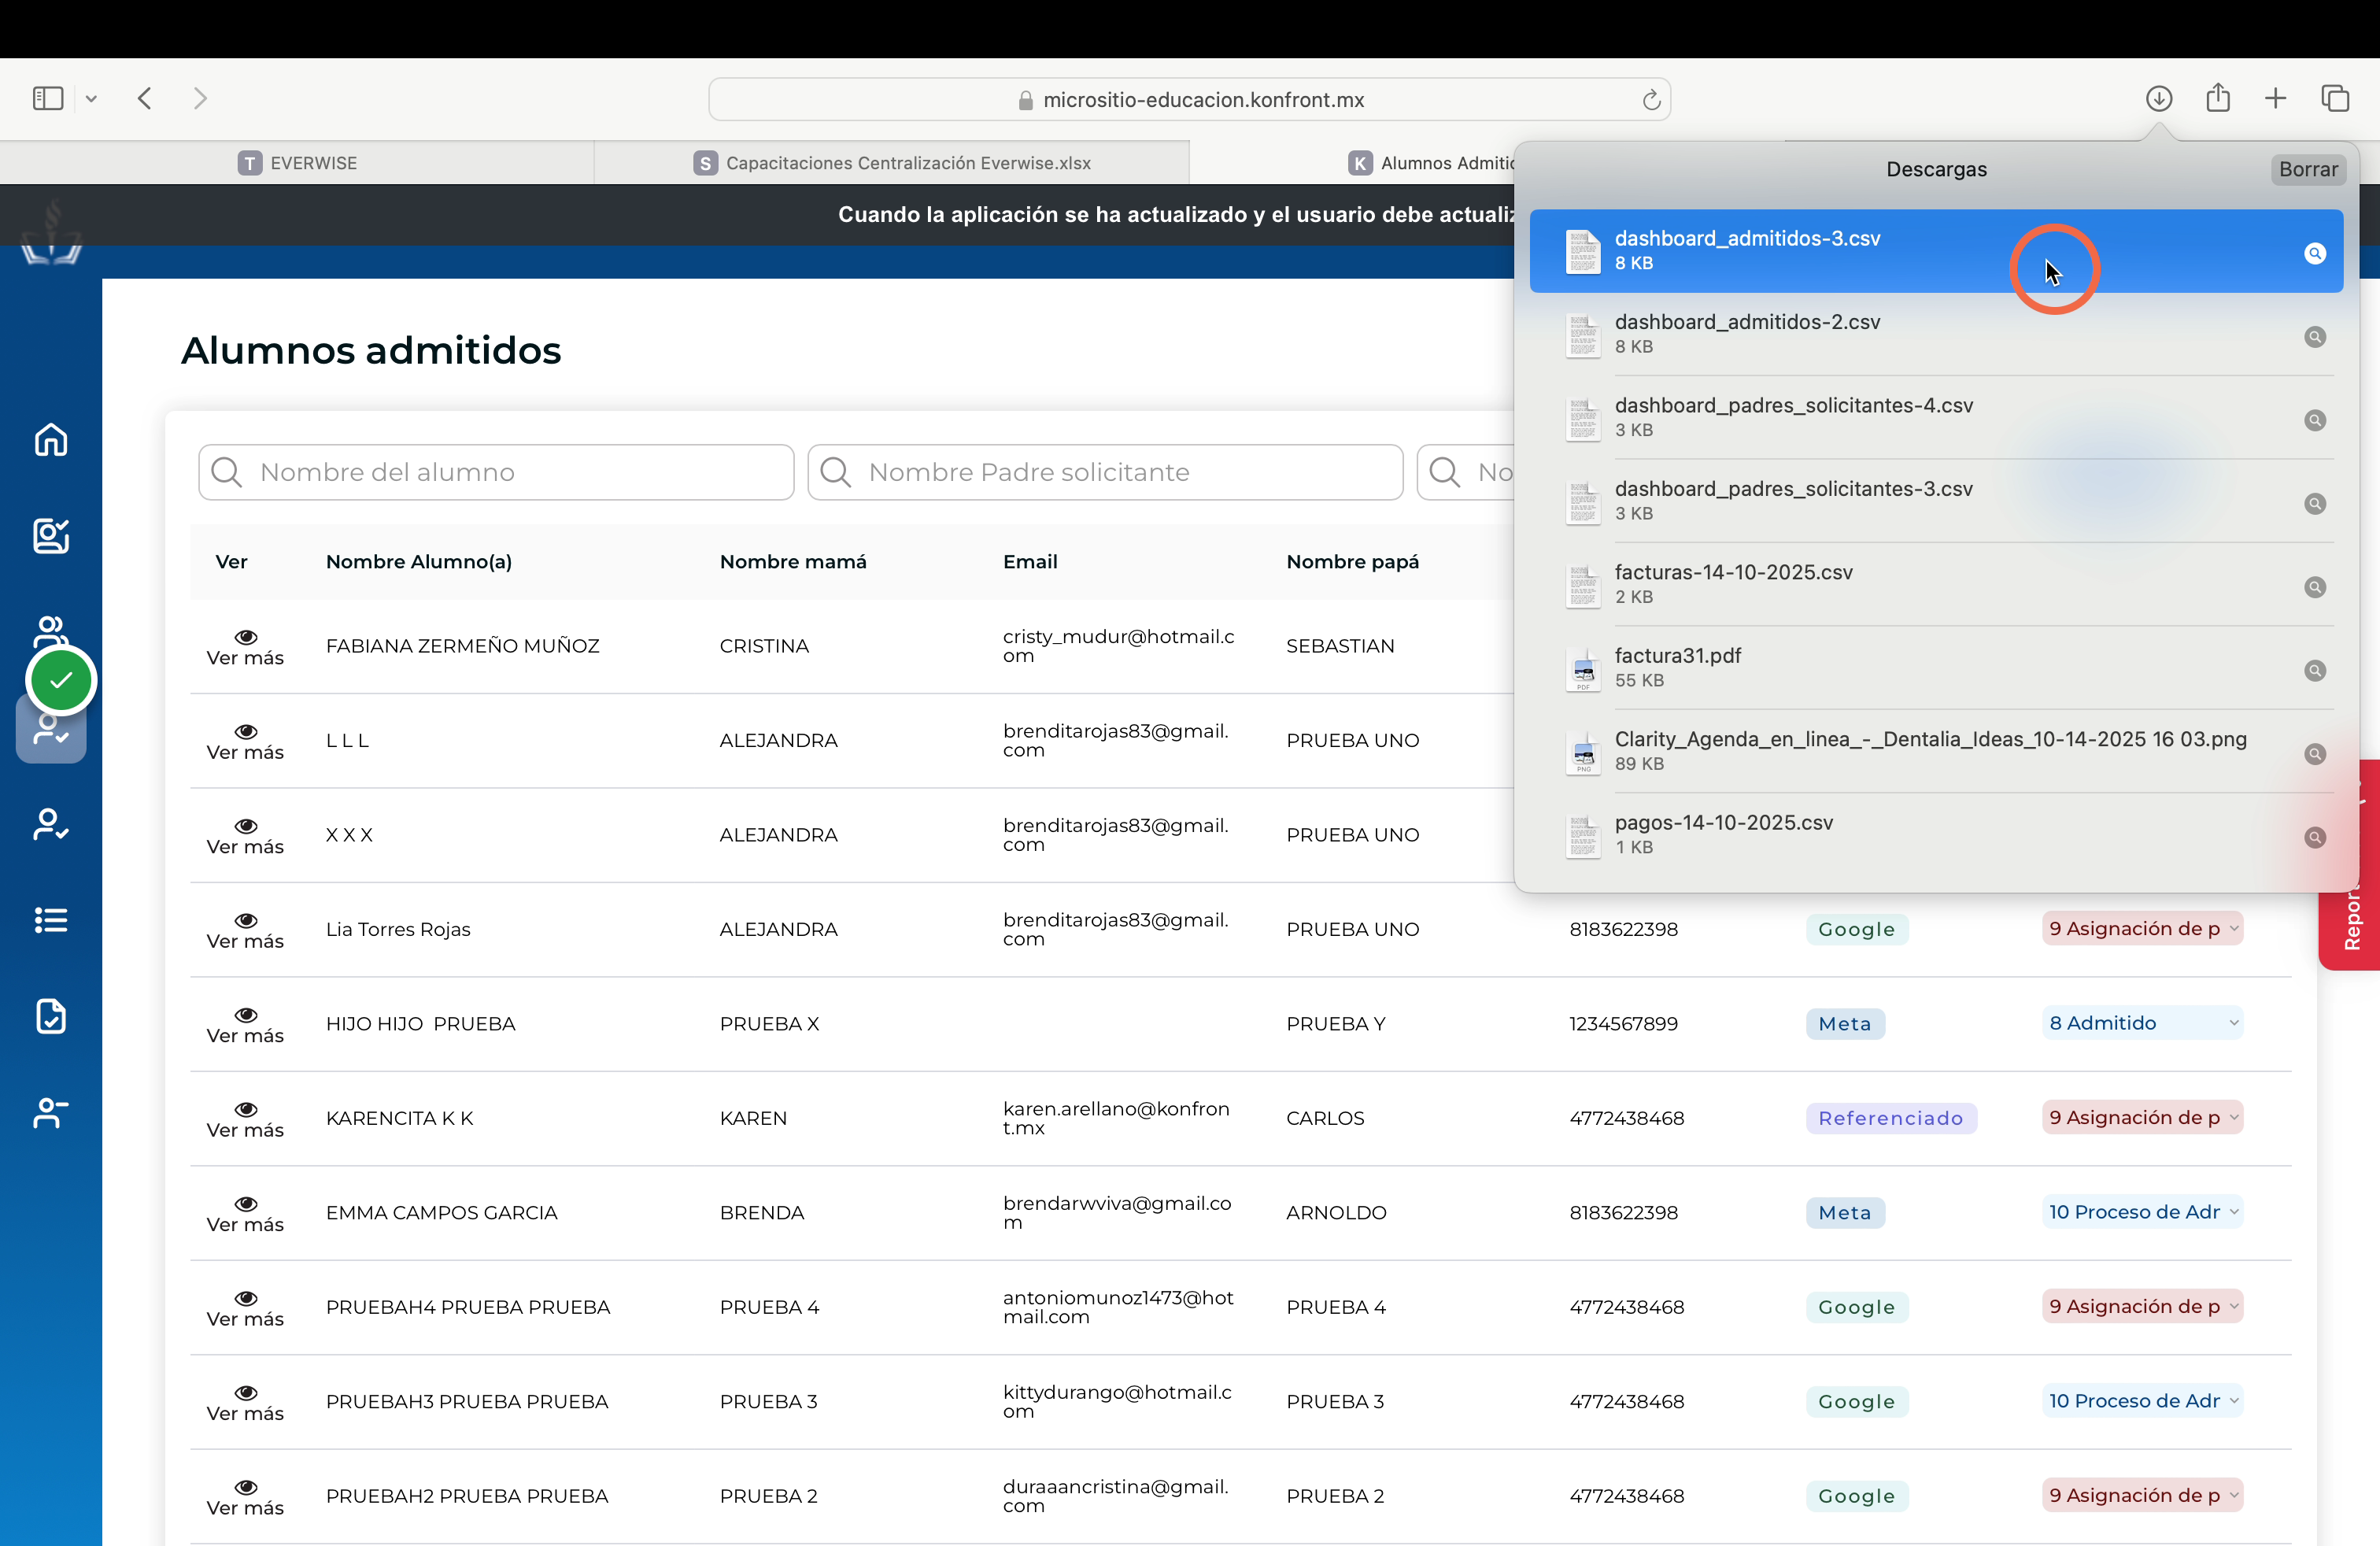Reveal pagos-14-10-2025.csv with its magnifier icon

(2314, 837)
